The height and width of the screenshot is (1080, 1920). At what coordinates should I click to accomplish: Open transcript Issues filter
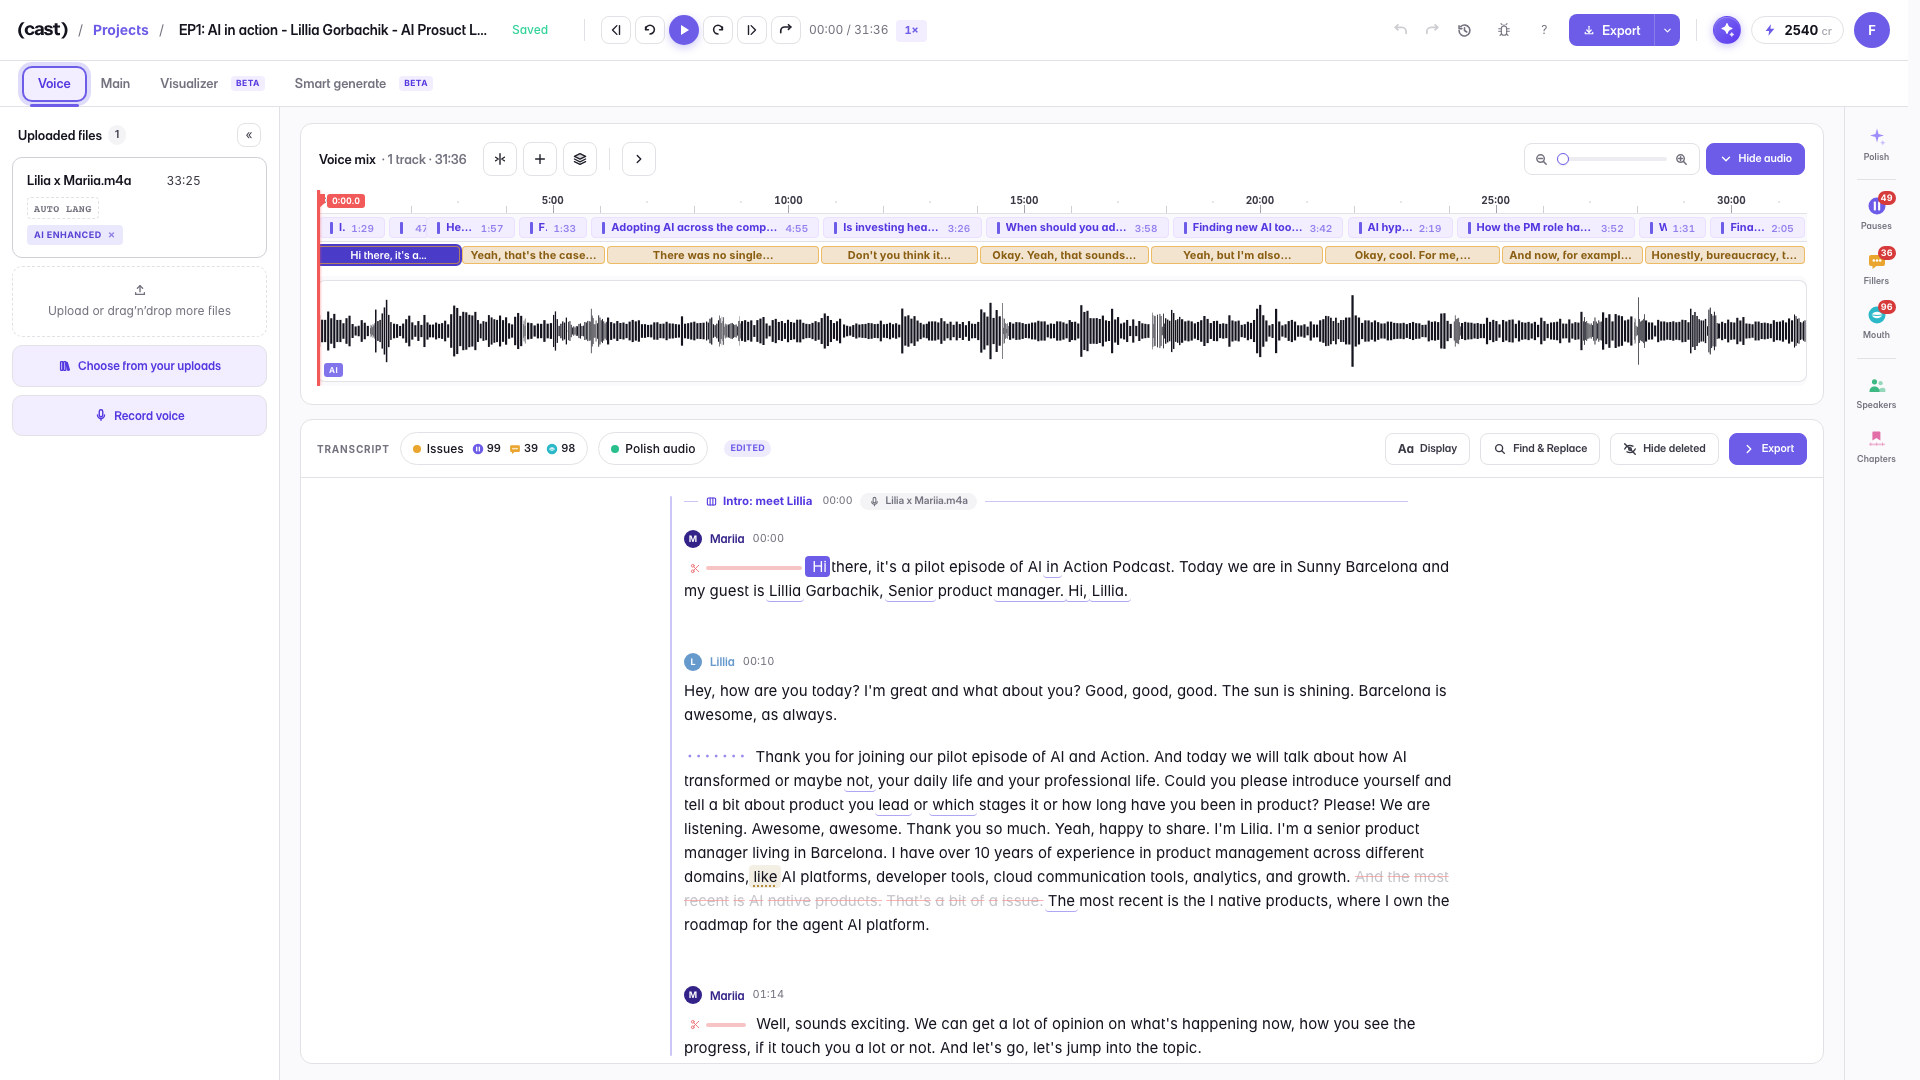point(494,449)
